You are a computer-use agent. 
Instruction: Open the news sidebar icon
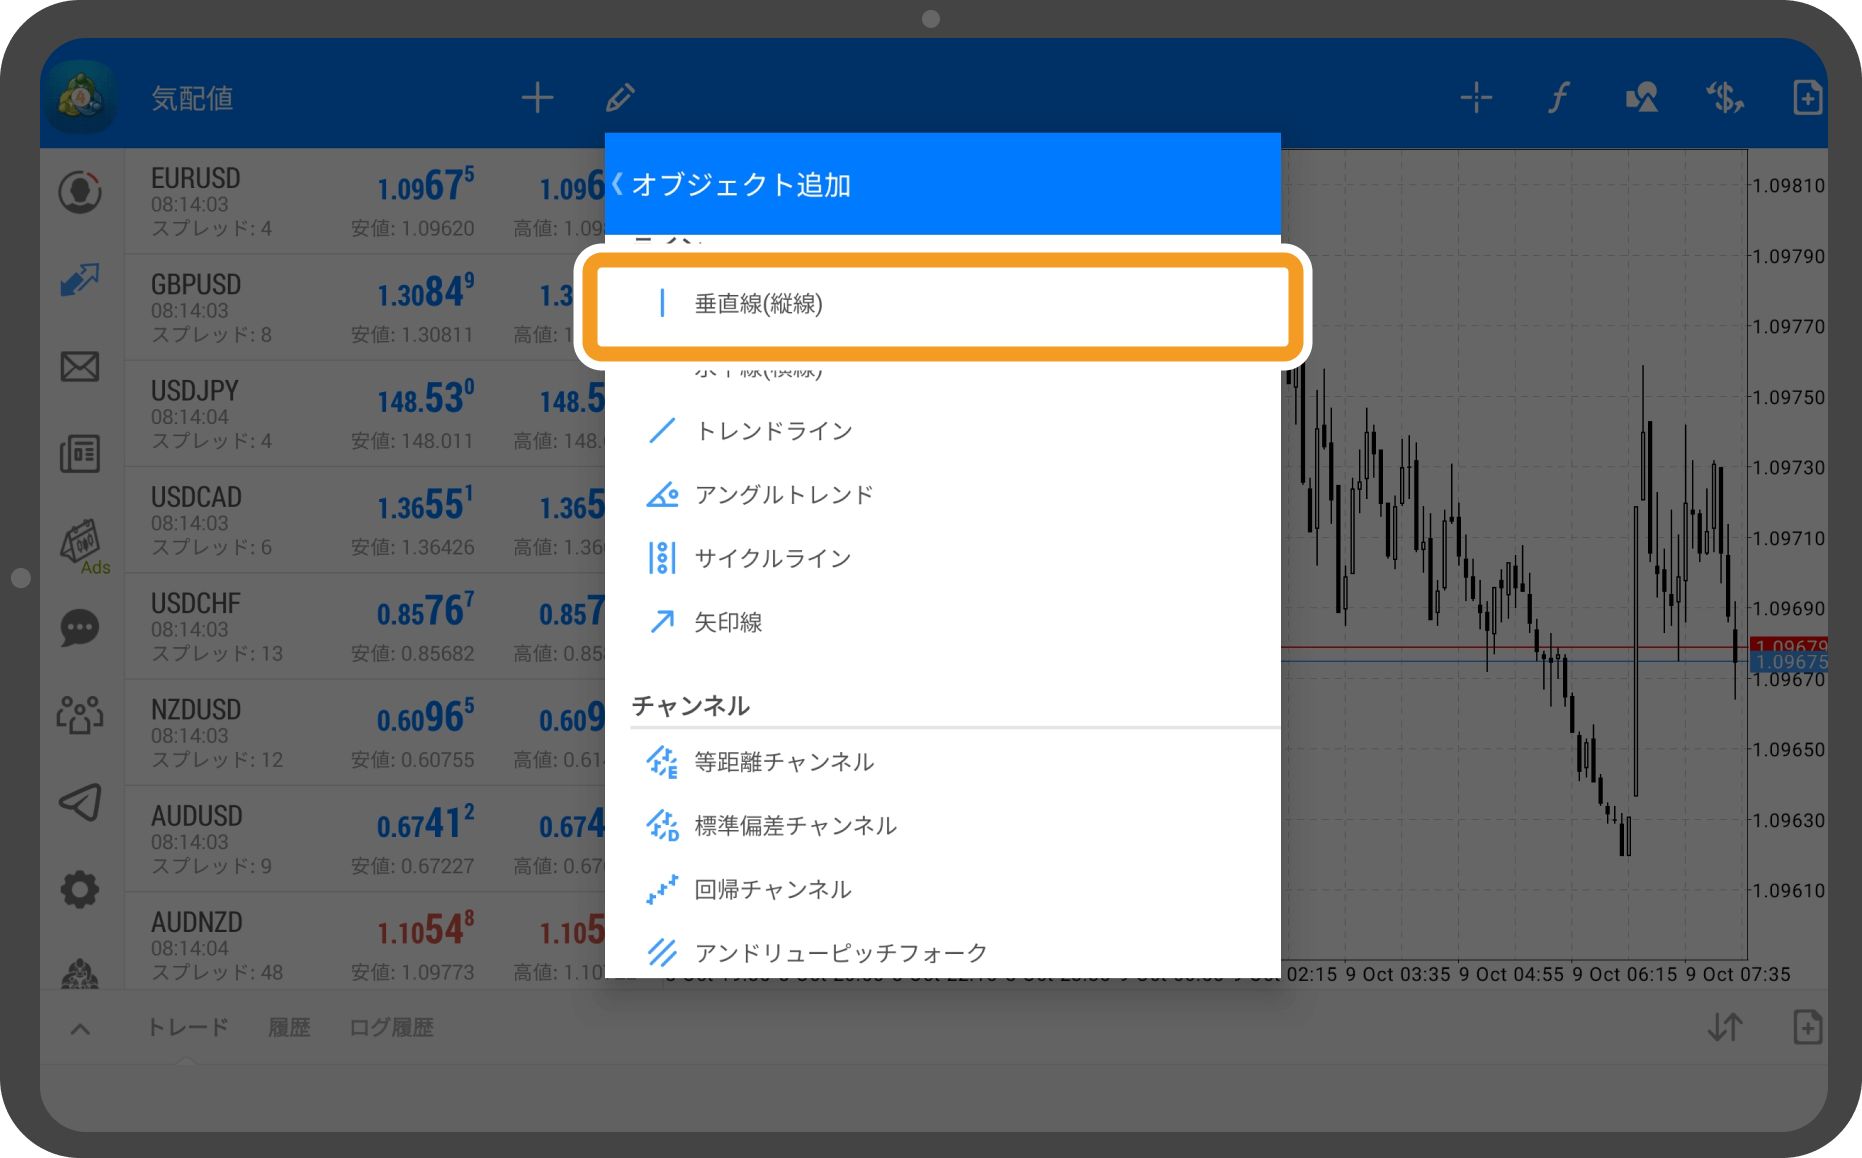click(80, 454)
